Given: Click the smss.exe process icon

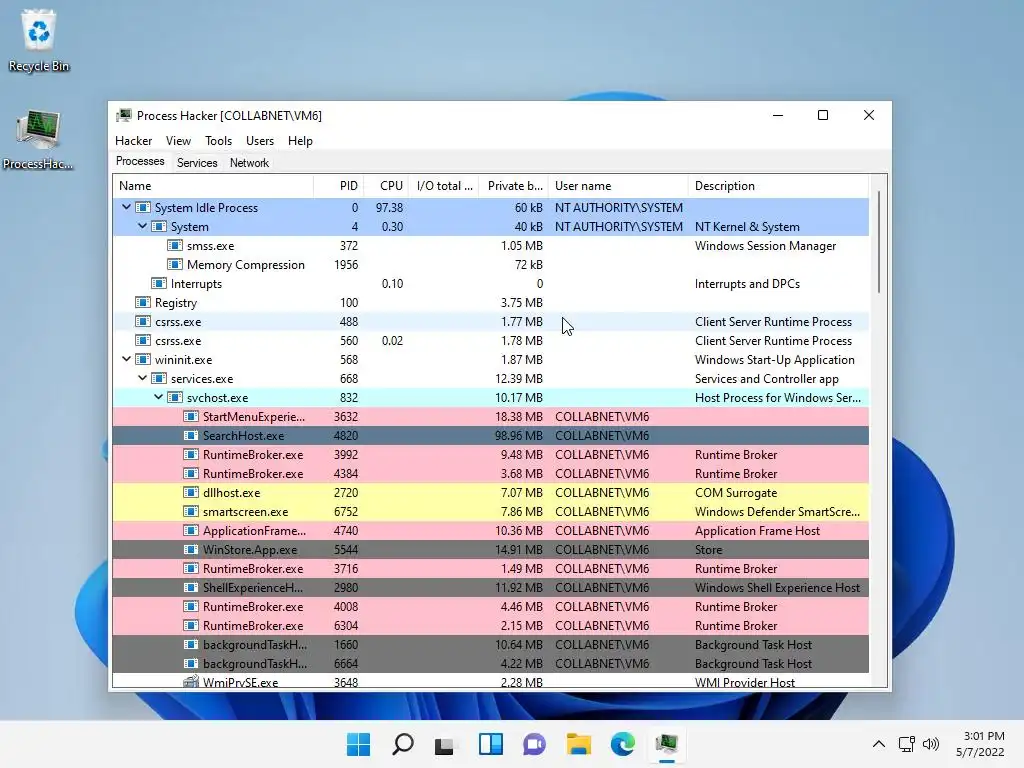Looking at the screenshot, I should coord(174,246).
